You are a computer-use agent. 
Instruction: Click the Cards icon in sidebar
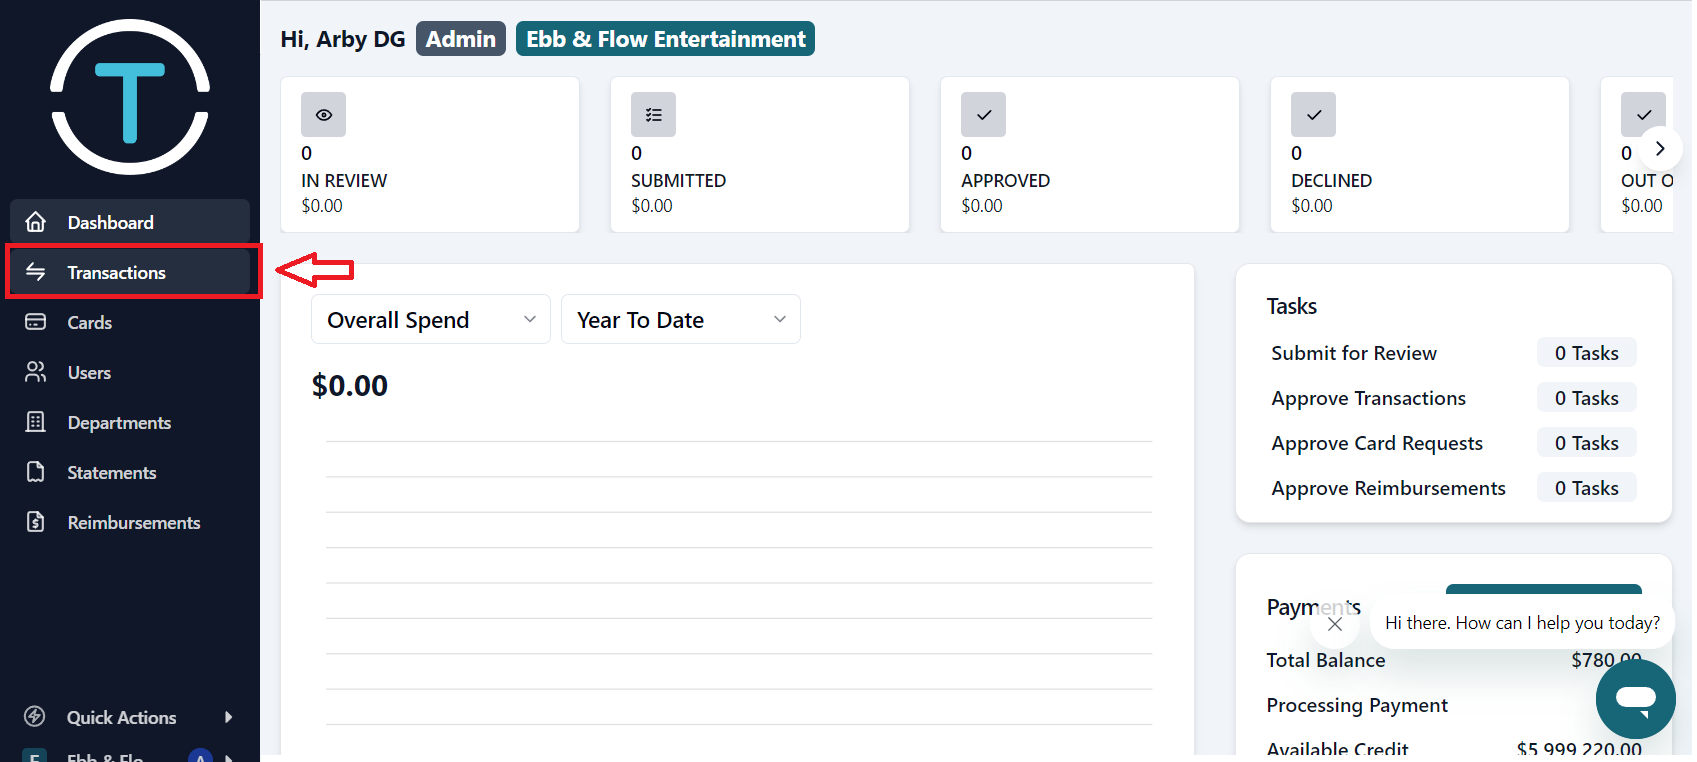click(x=36, y=322)
